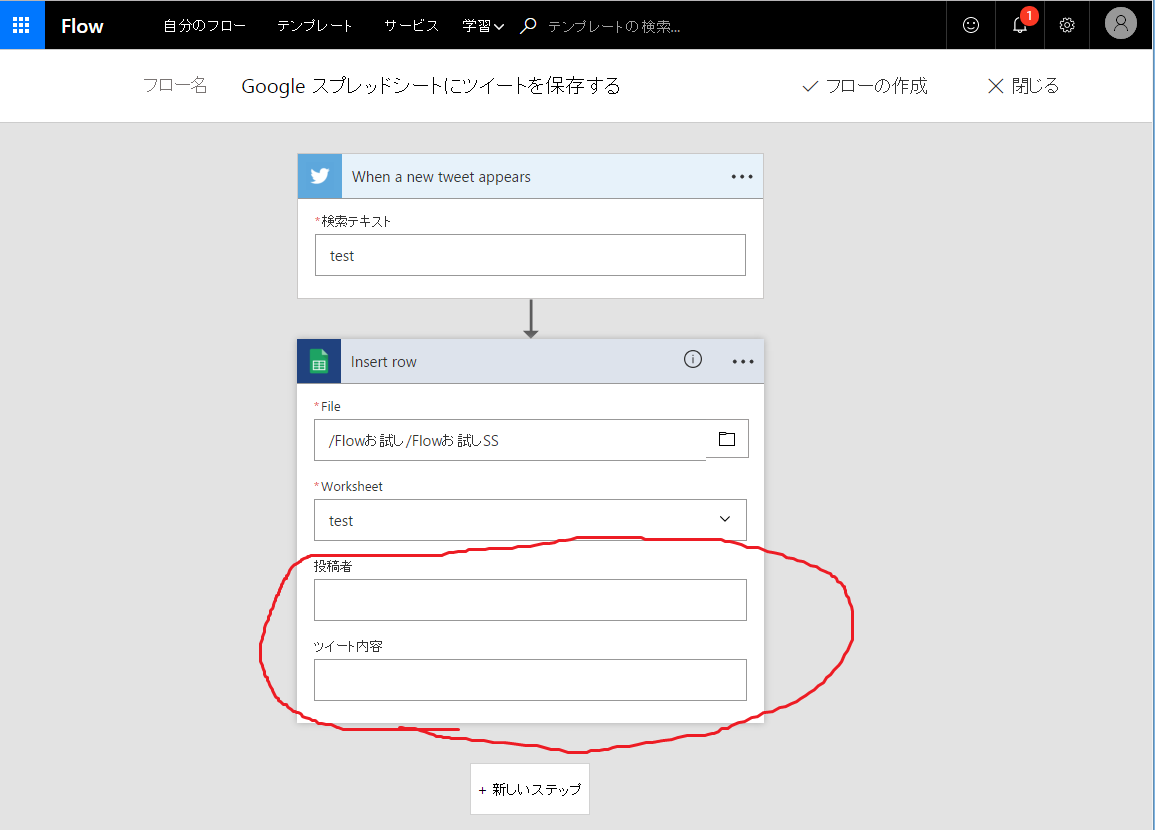Click the ツイート内容 input field
Image resolution: width=1155 pixels, height=830 pixels.
(x=530, y=680)
